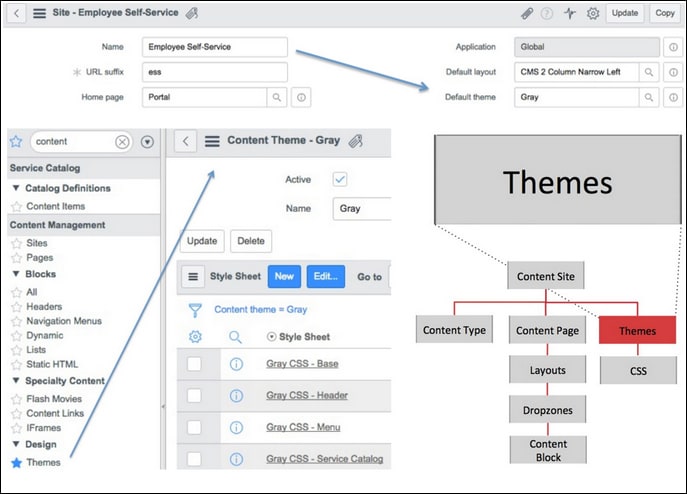Collapse the Specialty Content section

16,380
